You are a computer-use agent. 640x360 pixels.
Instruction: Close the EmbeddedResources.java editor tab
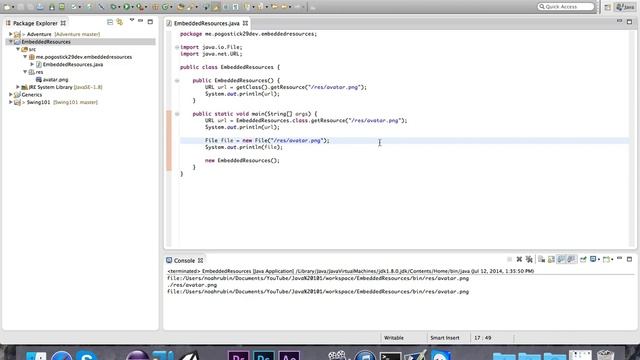point(245,23)
